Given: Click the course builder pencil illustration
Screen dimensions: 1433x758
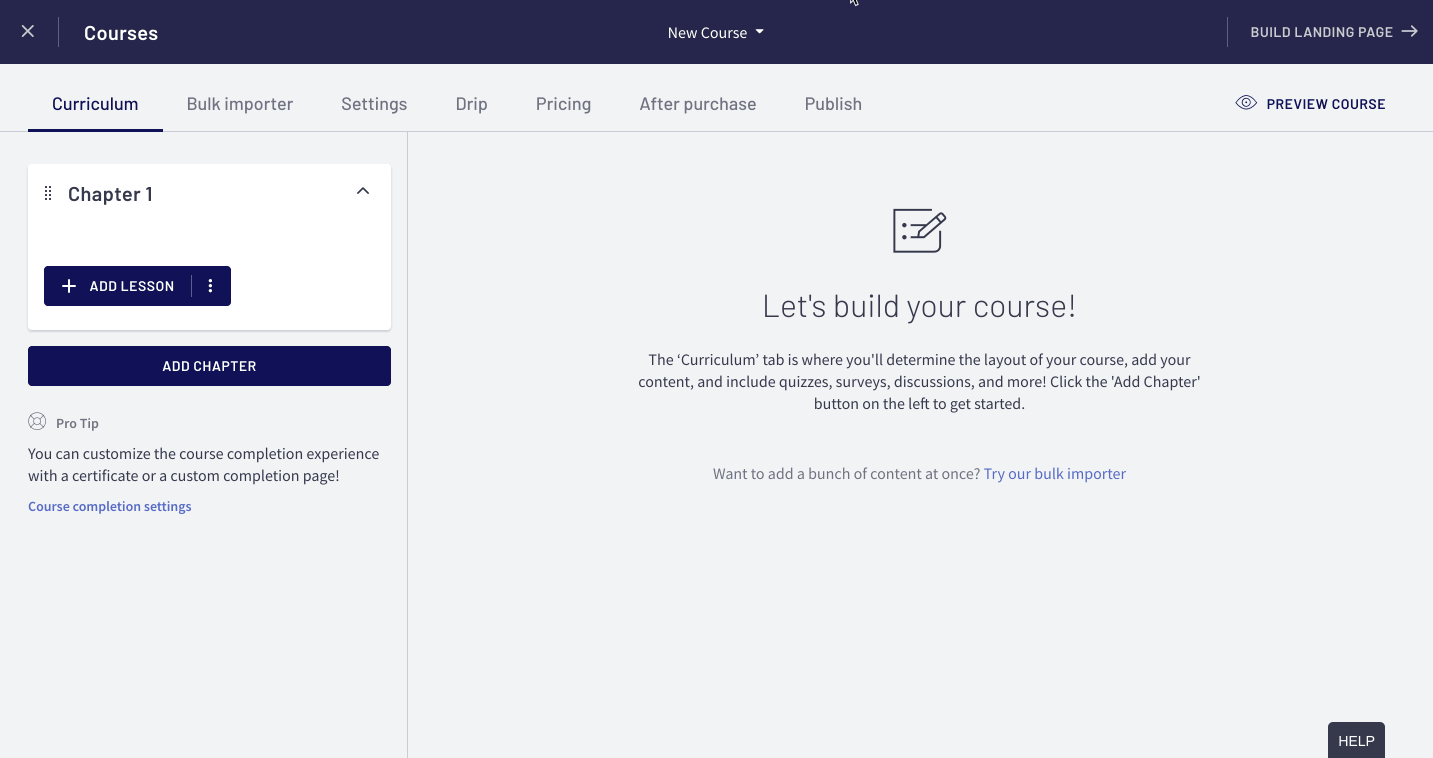Looking at the screenshot, I should pyautogui.click(x=919, y=231).
